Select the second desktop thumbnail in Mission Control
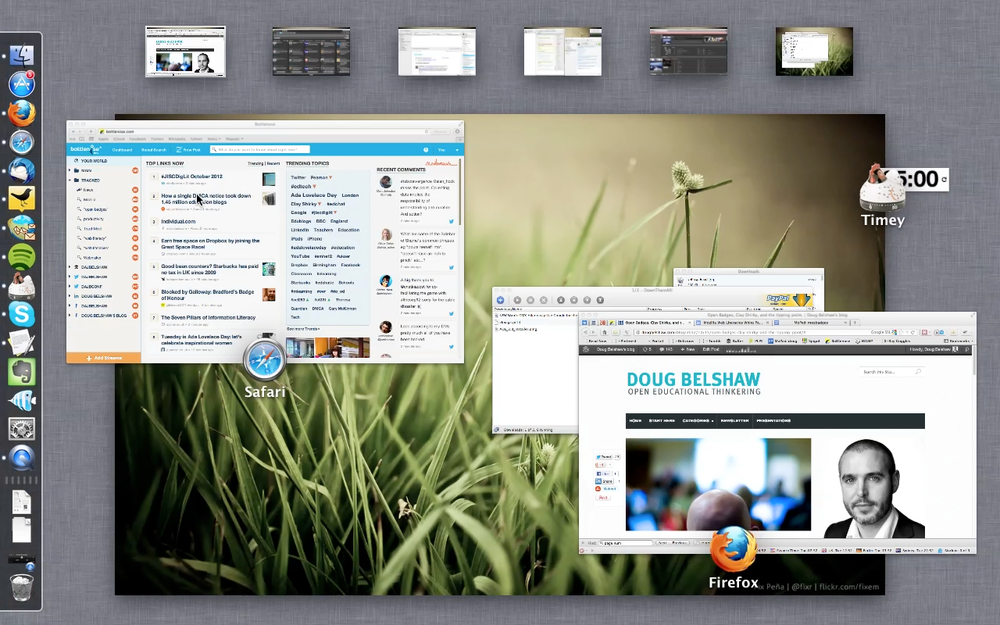Screen dimensions: 1000x625 point(311,50)
